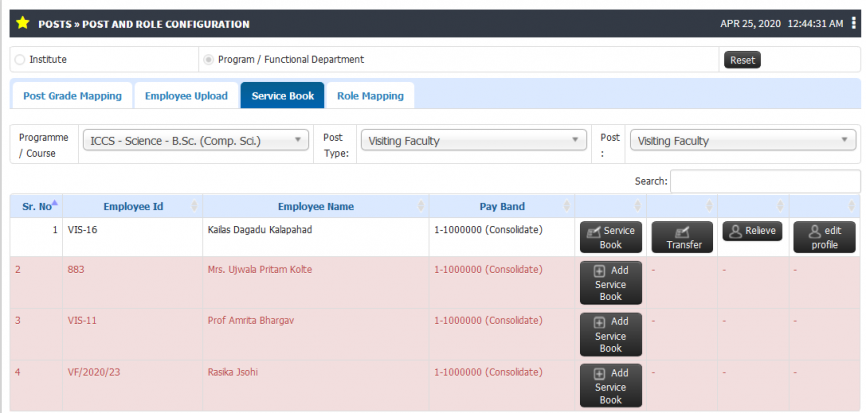Click Relieve button for employee VIS-16
The width and height of the screenshot is (866, 413).
[x=753, y=231]
